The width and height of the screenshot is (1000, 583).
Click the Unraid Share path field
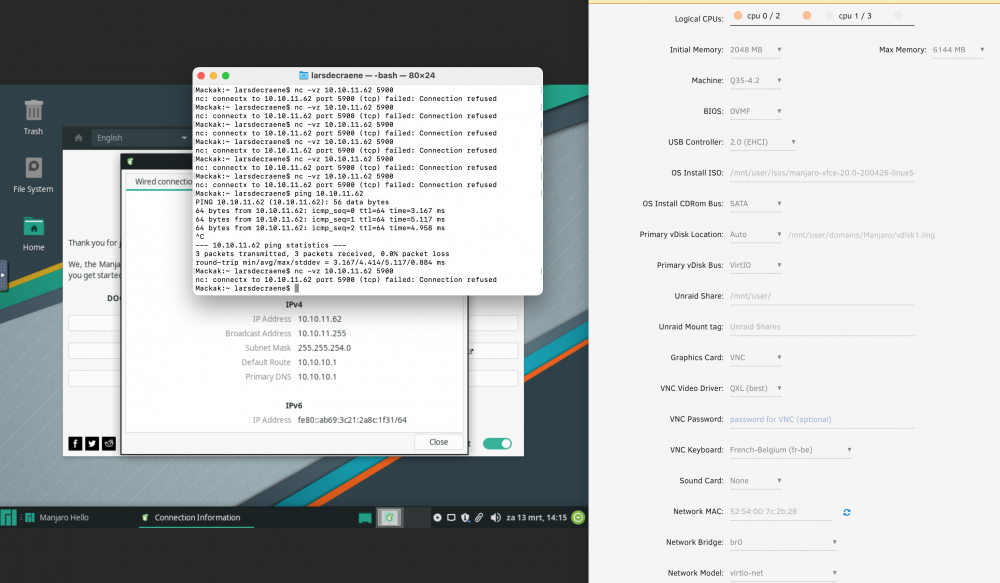822,296
